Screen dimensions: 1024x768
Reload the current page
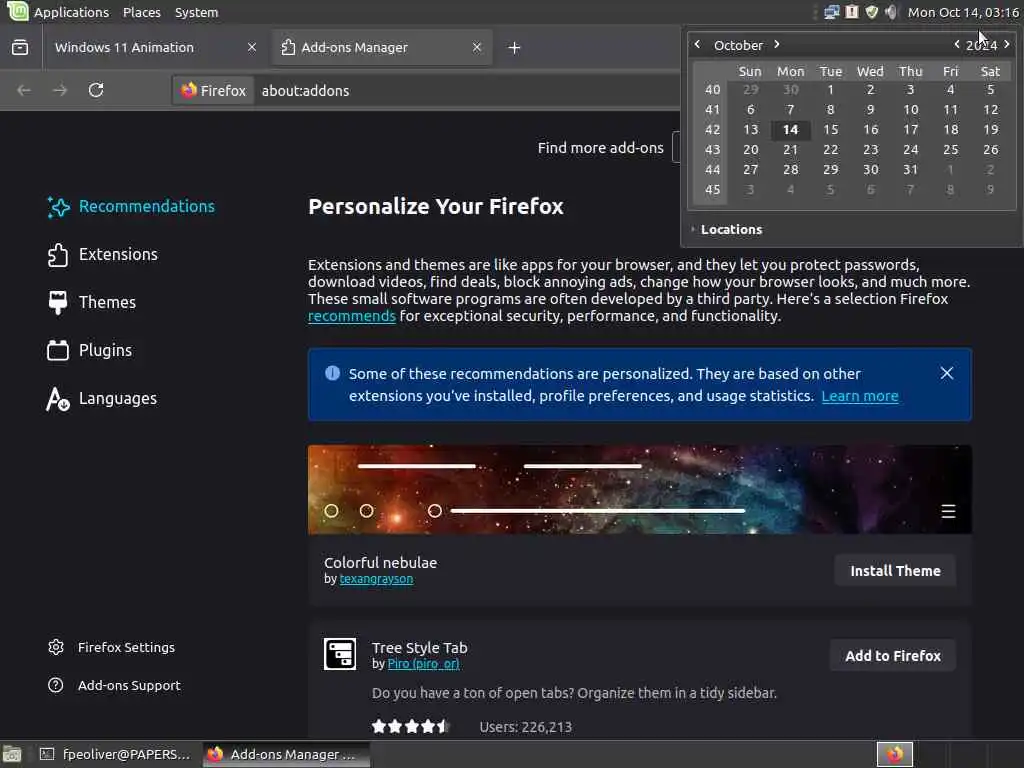click(96, 90)
